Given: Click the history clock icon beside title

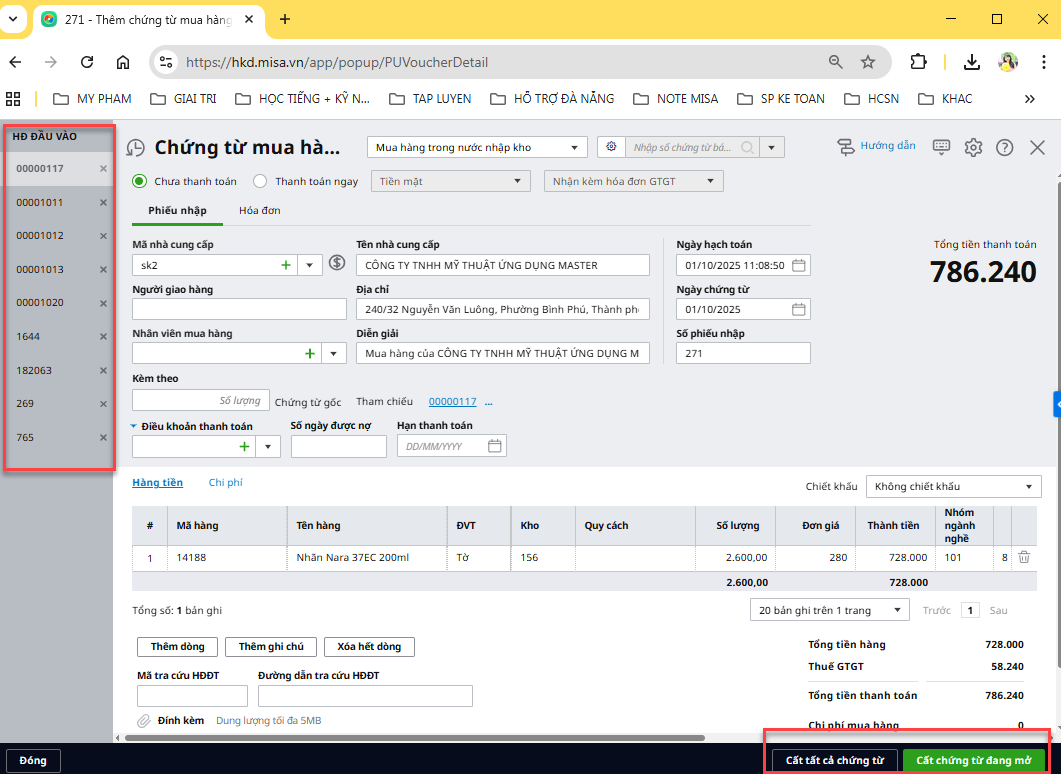Looking at the screenshot, I should [136, 148].
